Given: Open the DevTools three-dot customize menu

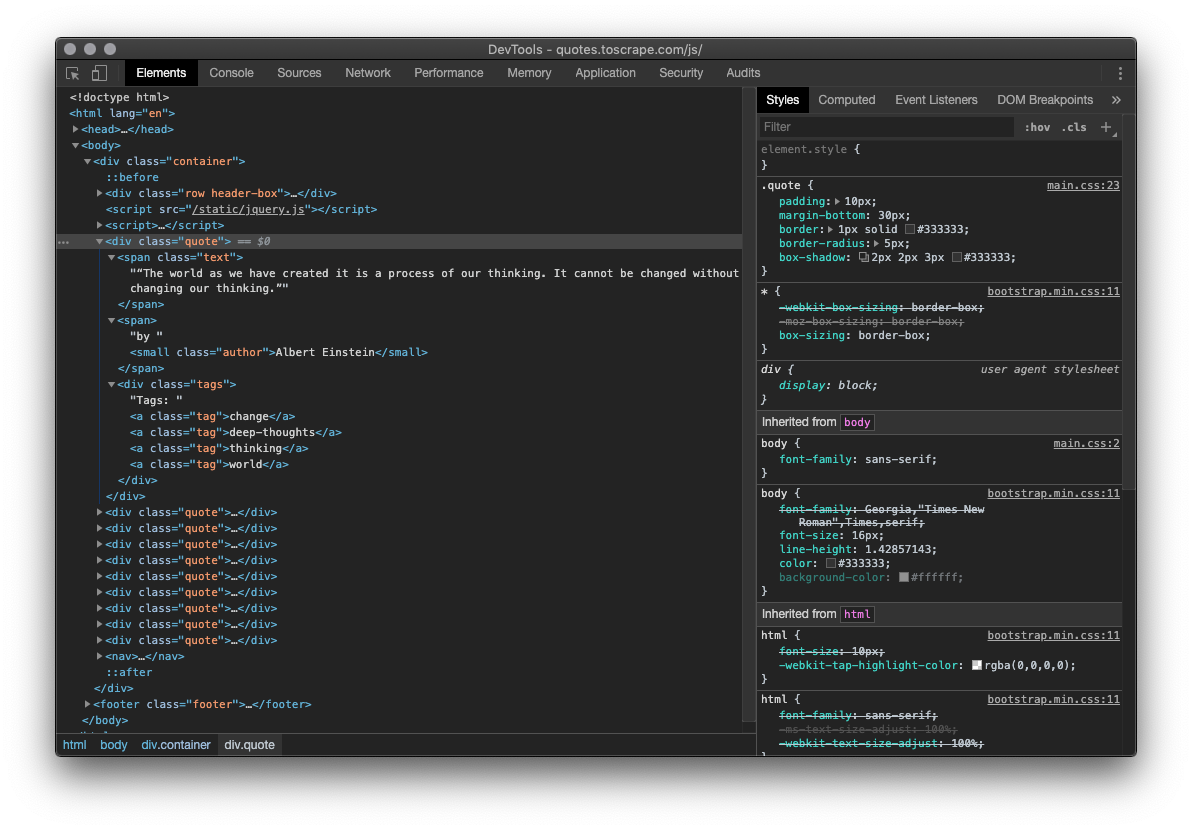Looking at the screenshot, I should click(x=1120, y=73).
